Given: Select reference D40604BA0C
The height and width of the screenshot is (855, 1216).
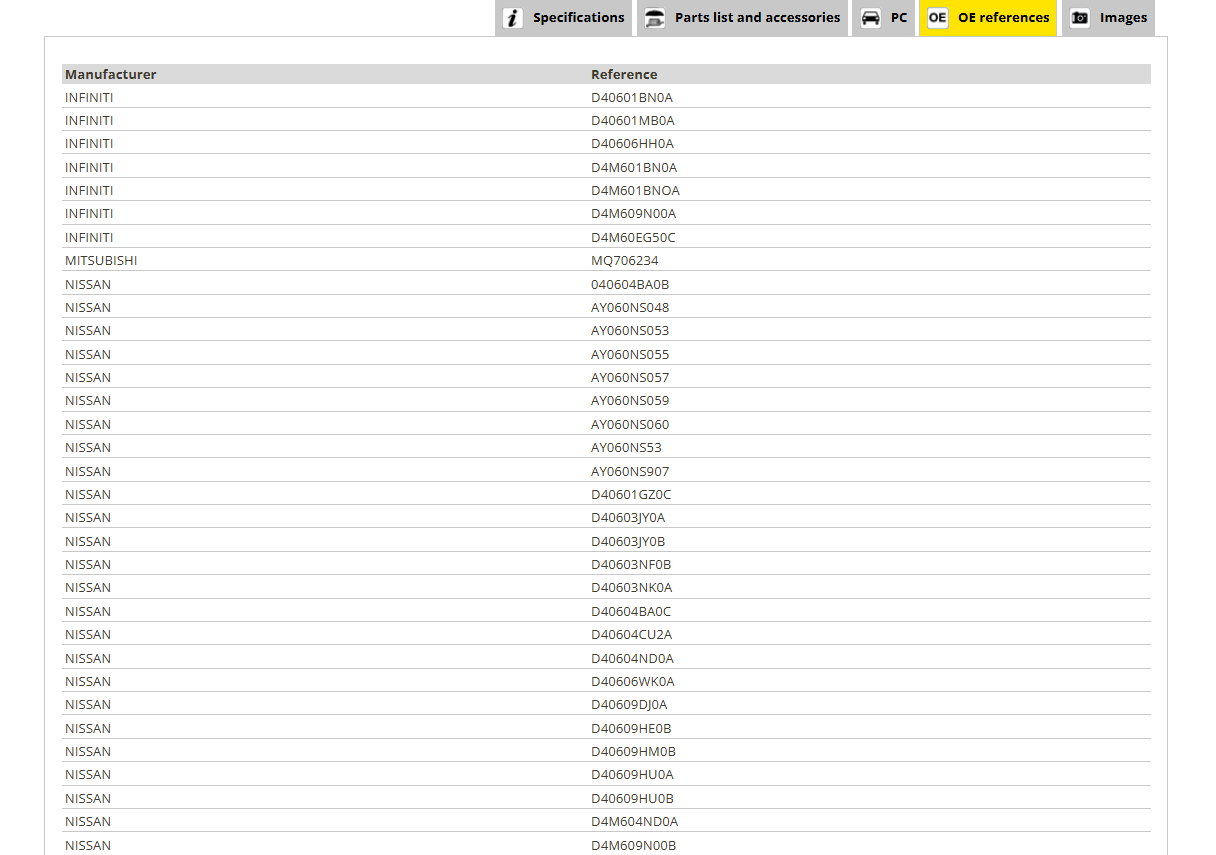Looking at the screenshot, I should 631,611.
